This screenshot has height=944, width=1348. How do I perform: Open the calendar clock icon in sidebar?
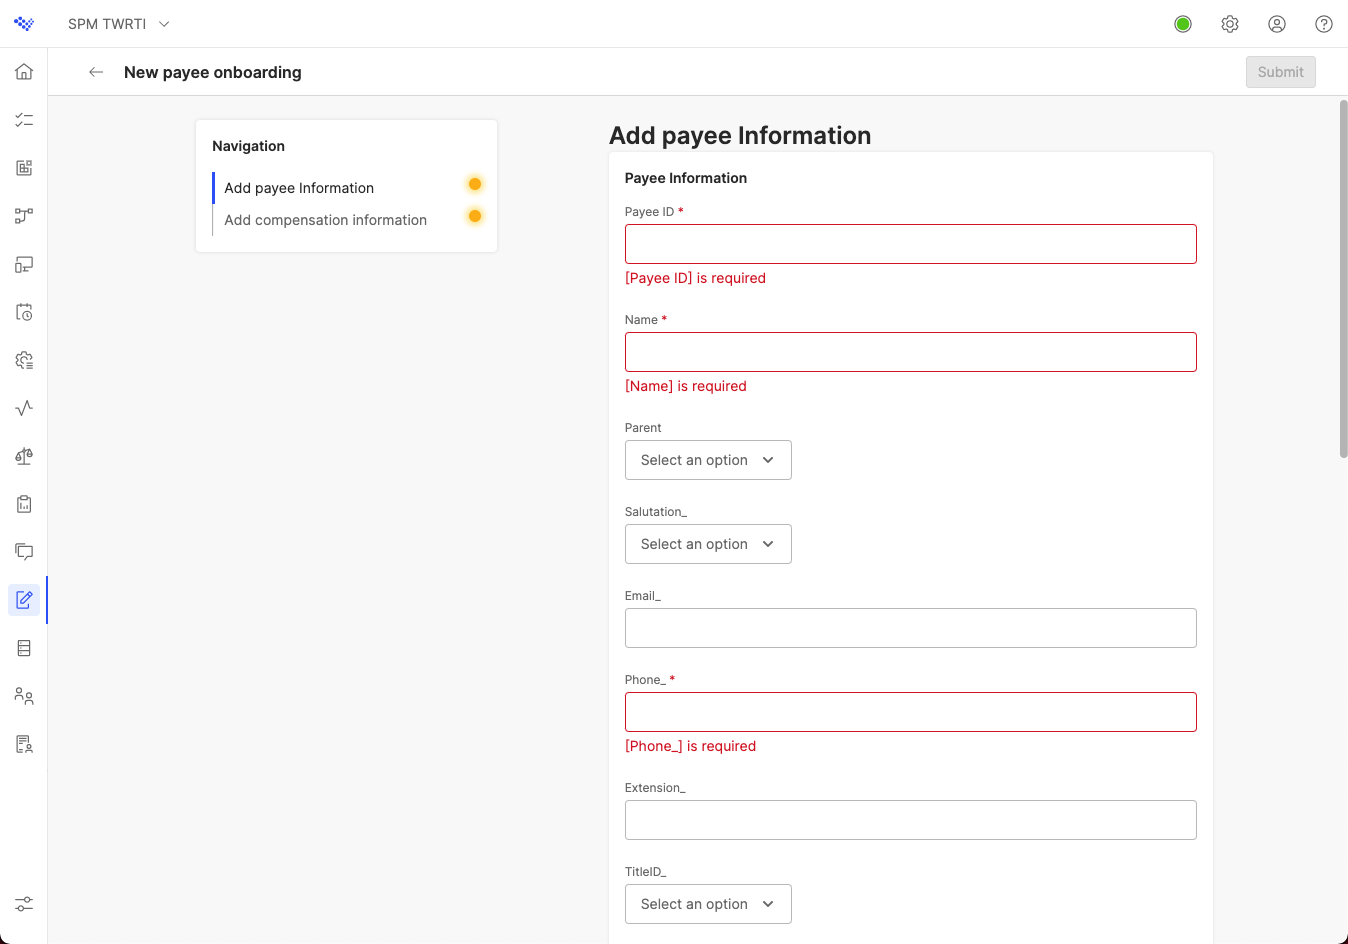pos(24,312)
